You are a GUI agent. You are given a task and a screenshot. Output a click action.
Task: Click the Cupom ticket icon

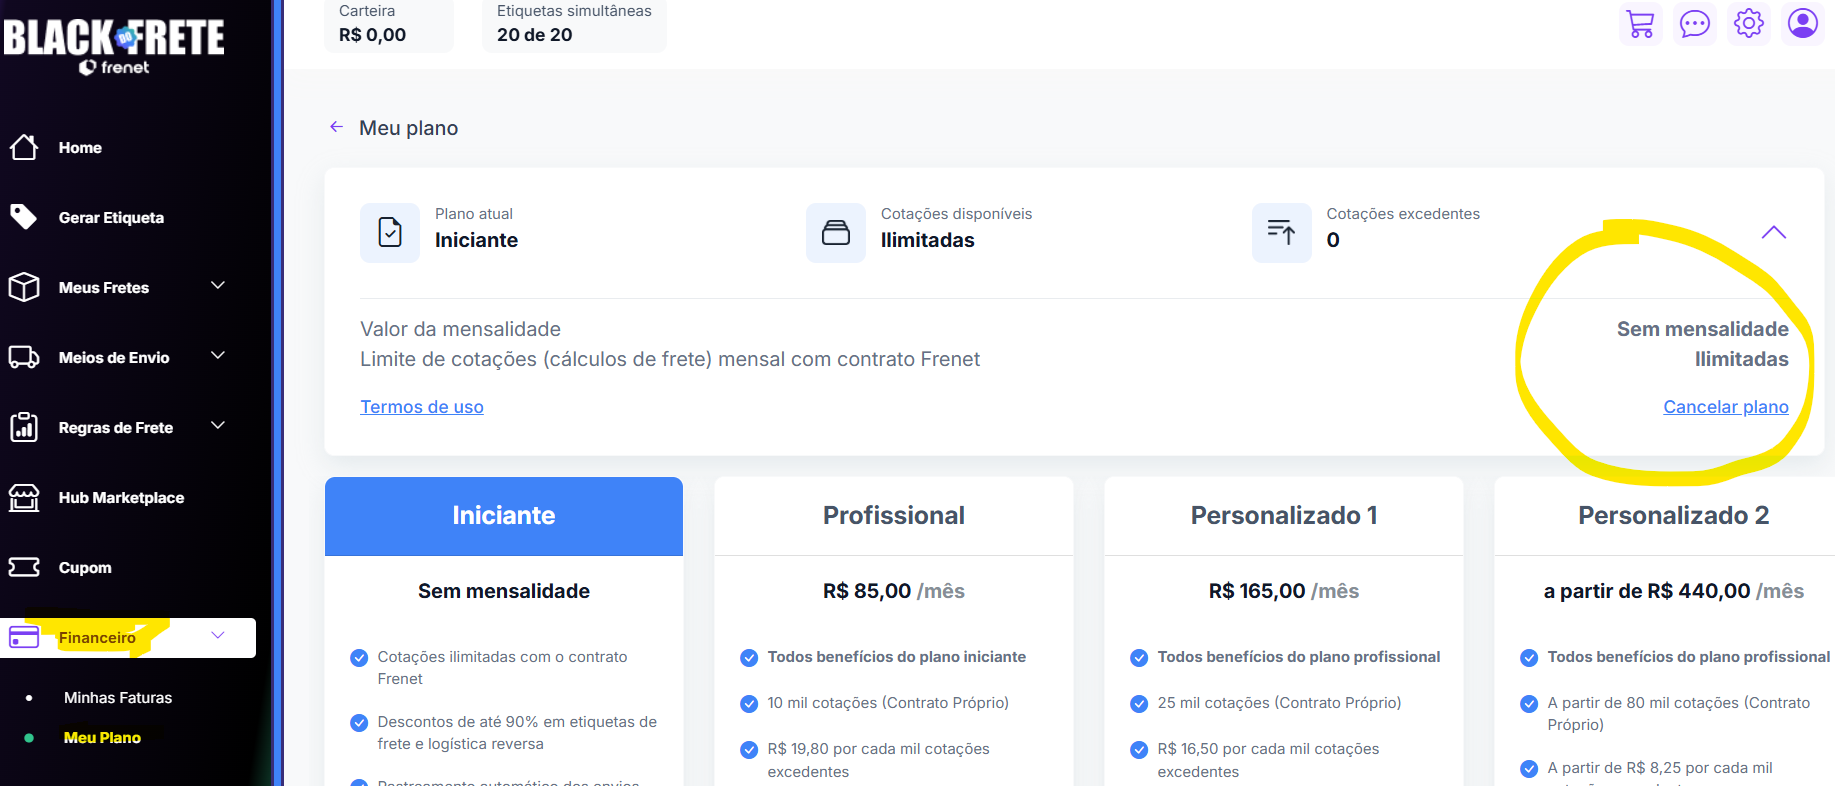pyautogui.click(x=24, y=567)
